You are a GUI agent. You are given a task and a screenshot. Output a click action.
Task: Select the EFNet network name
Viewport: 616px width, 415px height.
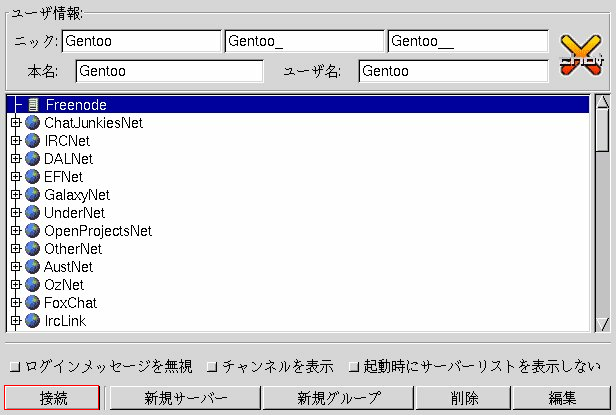click(63, 176)
